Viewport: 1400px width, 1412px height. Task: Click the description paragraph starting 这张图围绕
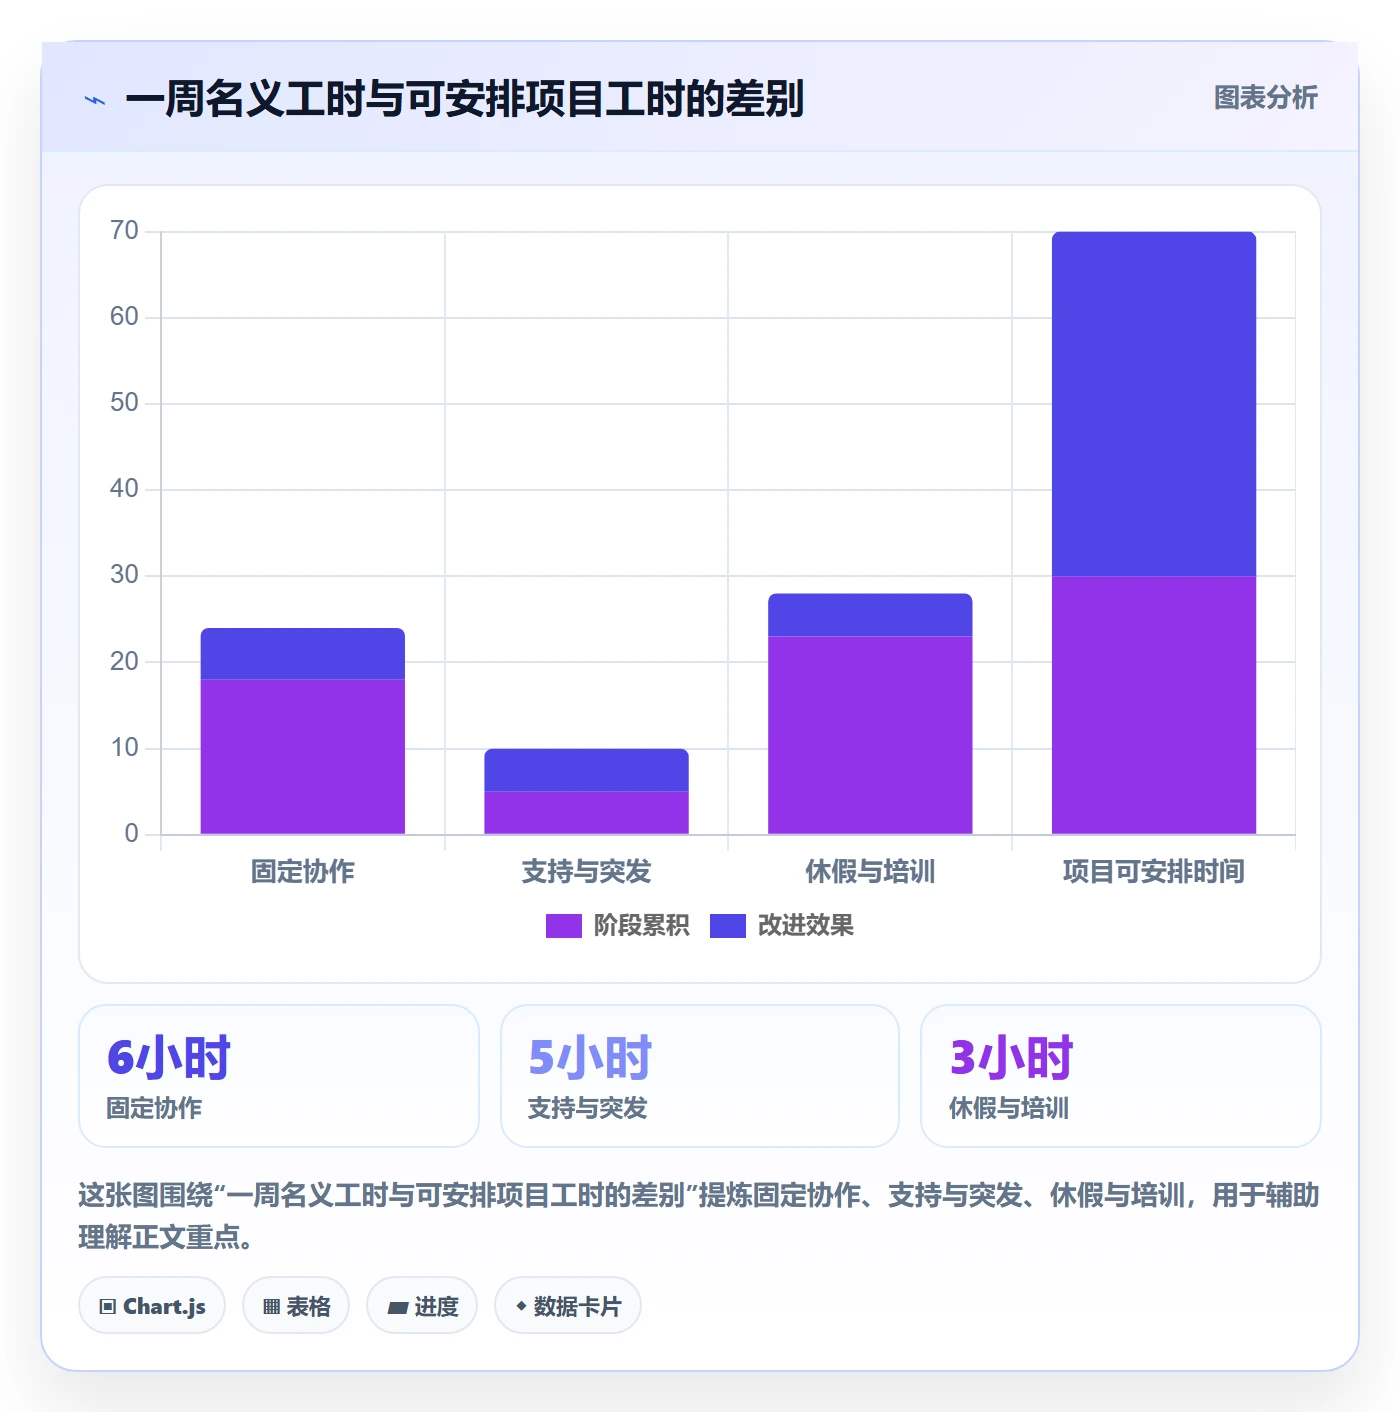pos(699,1216)
